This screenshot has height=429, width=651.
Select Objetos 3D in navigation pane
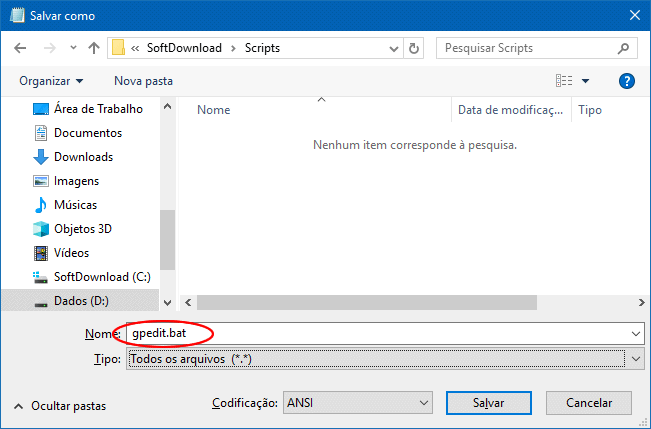pyautogui.click(x=82, y=229)
